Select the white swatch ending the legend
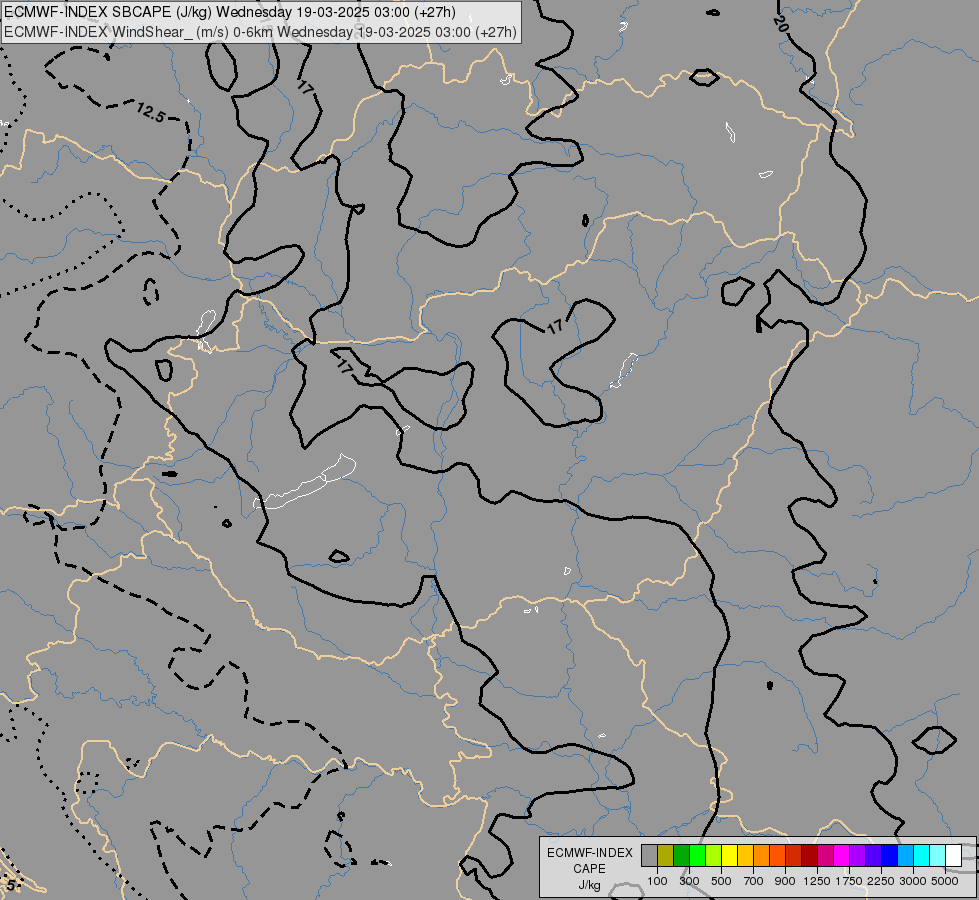 [953, 855]
